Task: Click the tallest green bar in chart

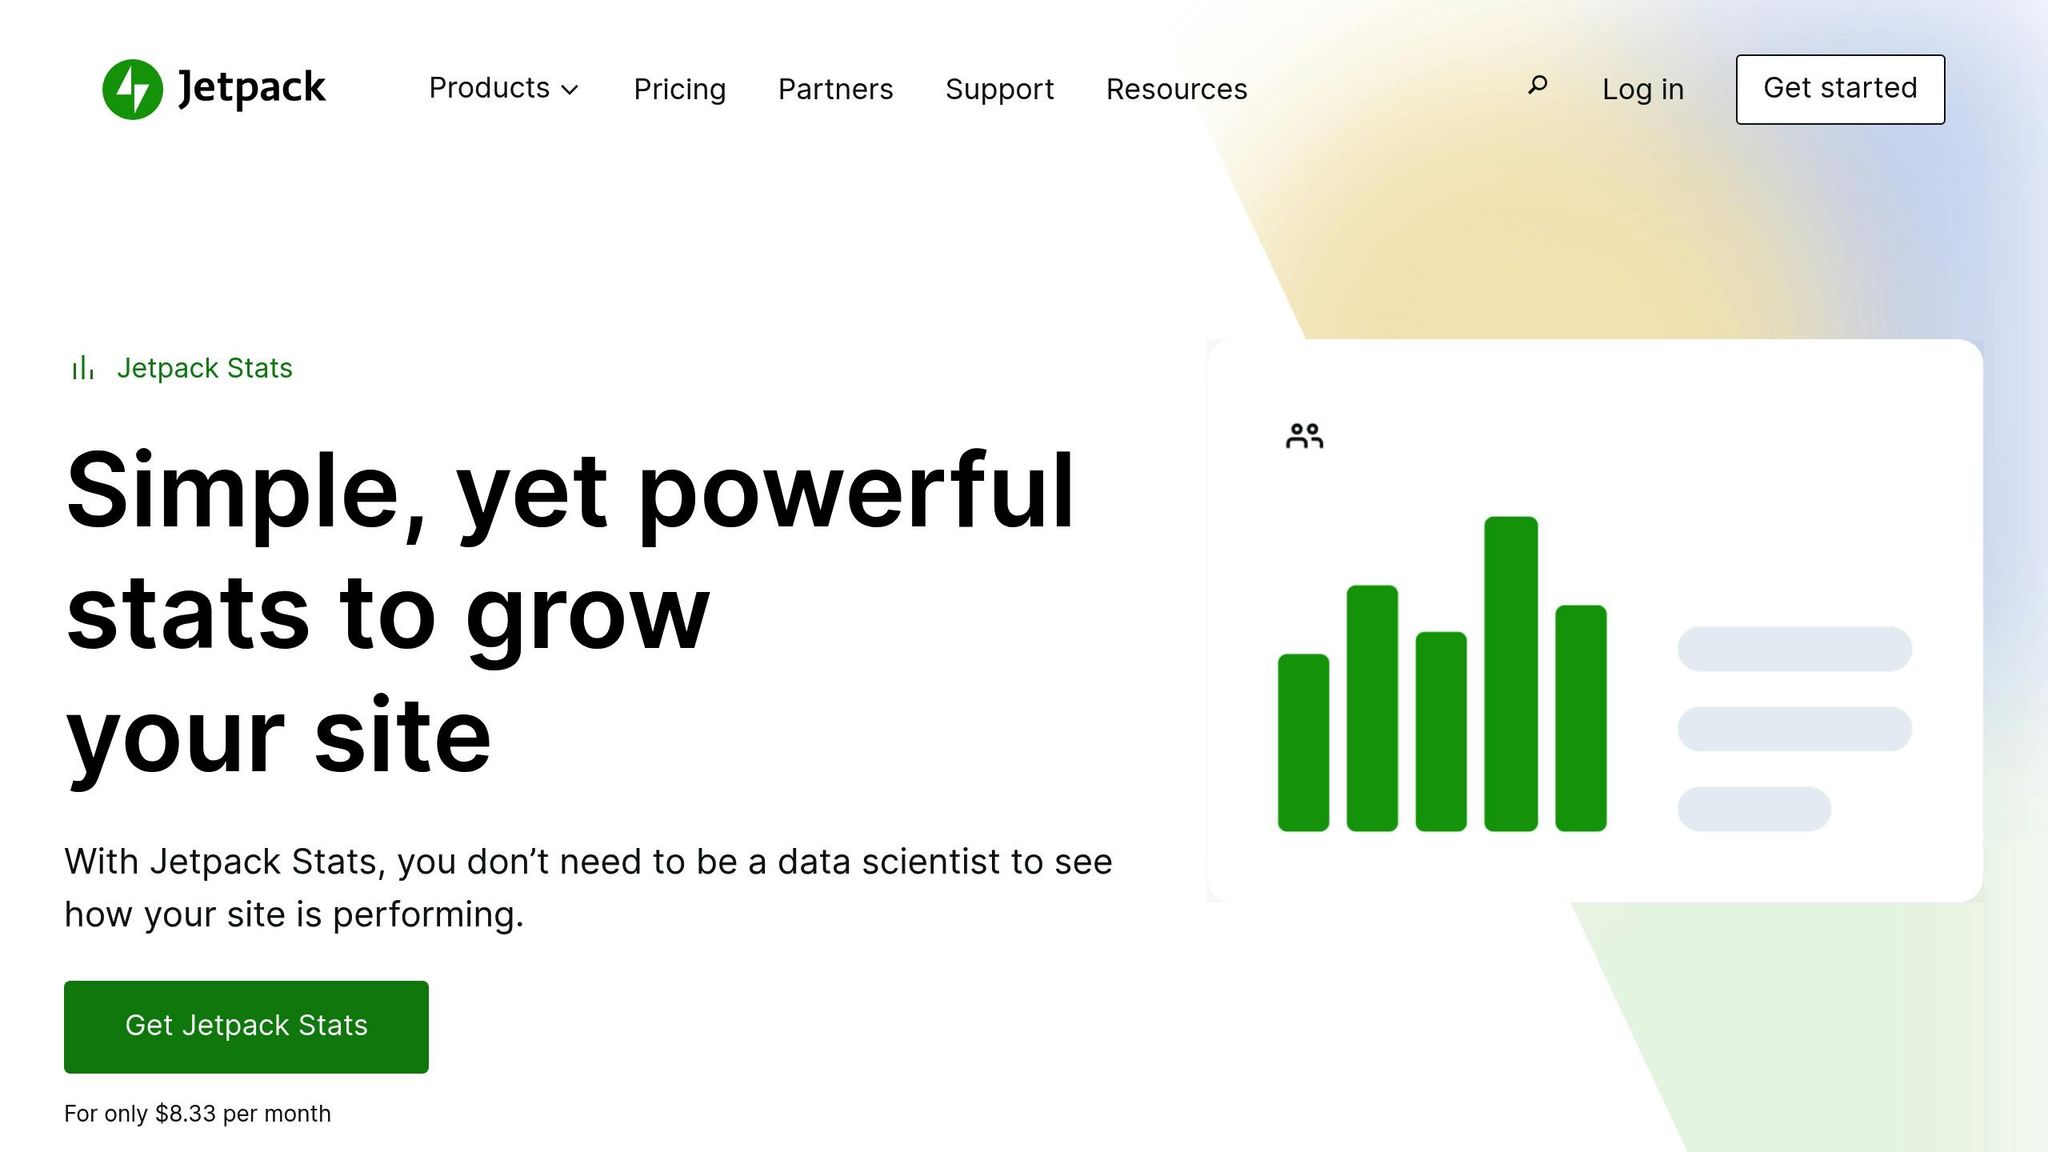Action: [x=1510, y=673]
